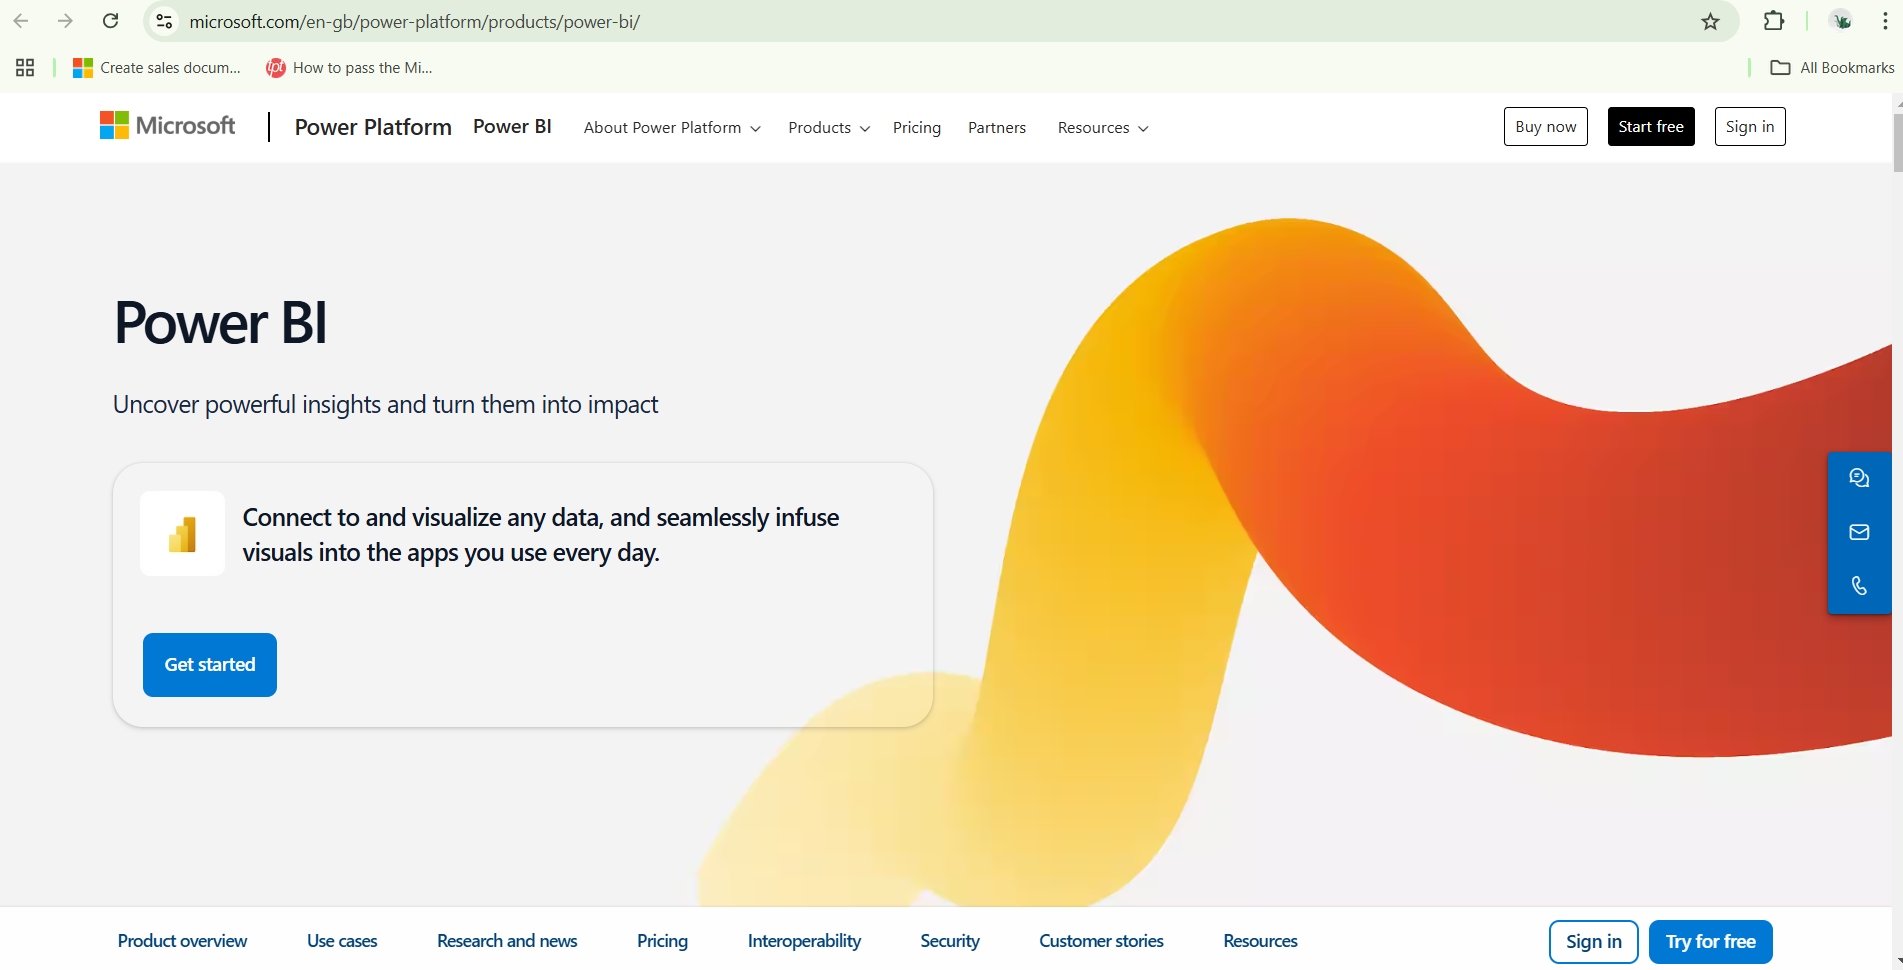Viewport: 1903px width, 970px height.
Task: Open Partners in the top navigation
Action: click(997, 128)
